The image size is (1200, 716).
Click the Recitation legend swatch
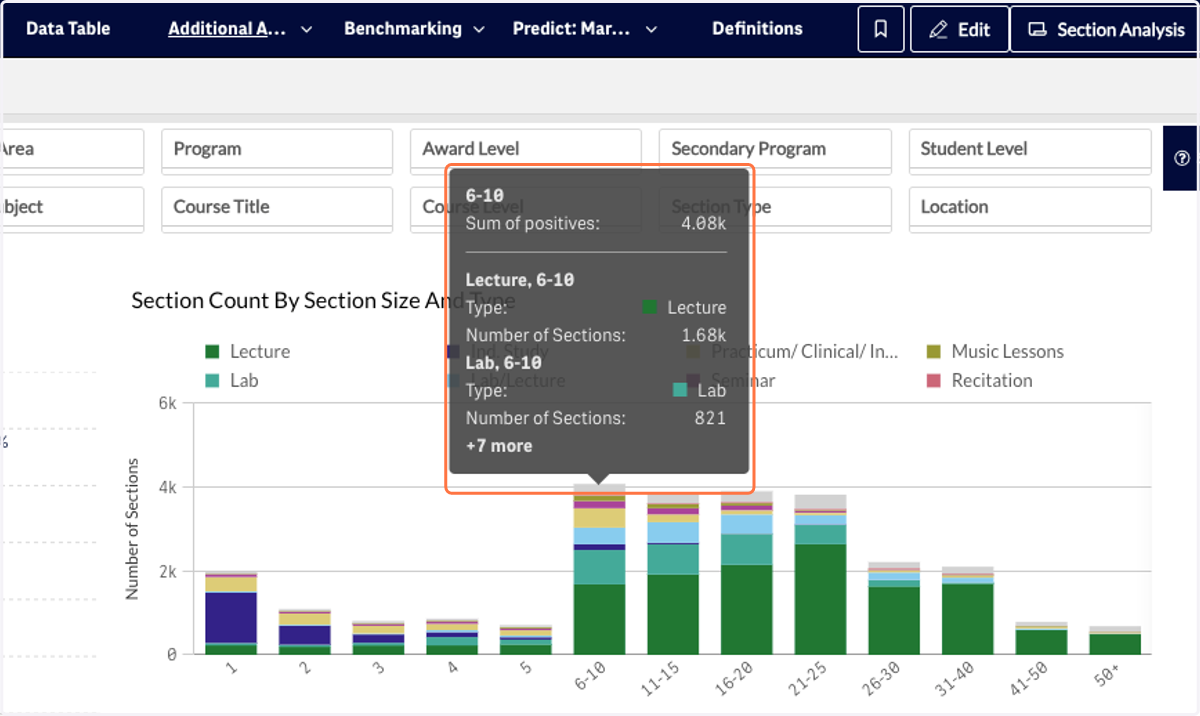coord(934,381)
